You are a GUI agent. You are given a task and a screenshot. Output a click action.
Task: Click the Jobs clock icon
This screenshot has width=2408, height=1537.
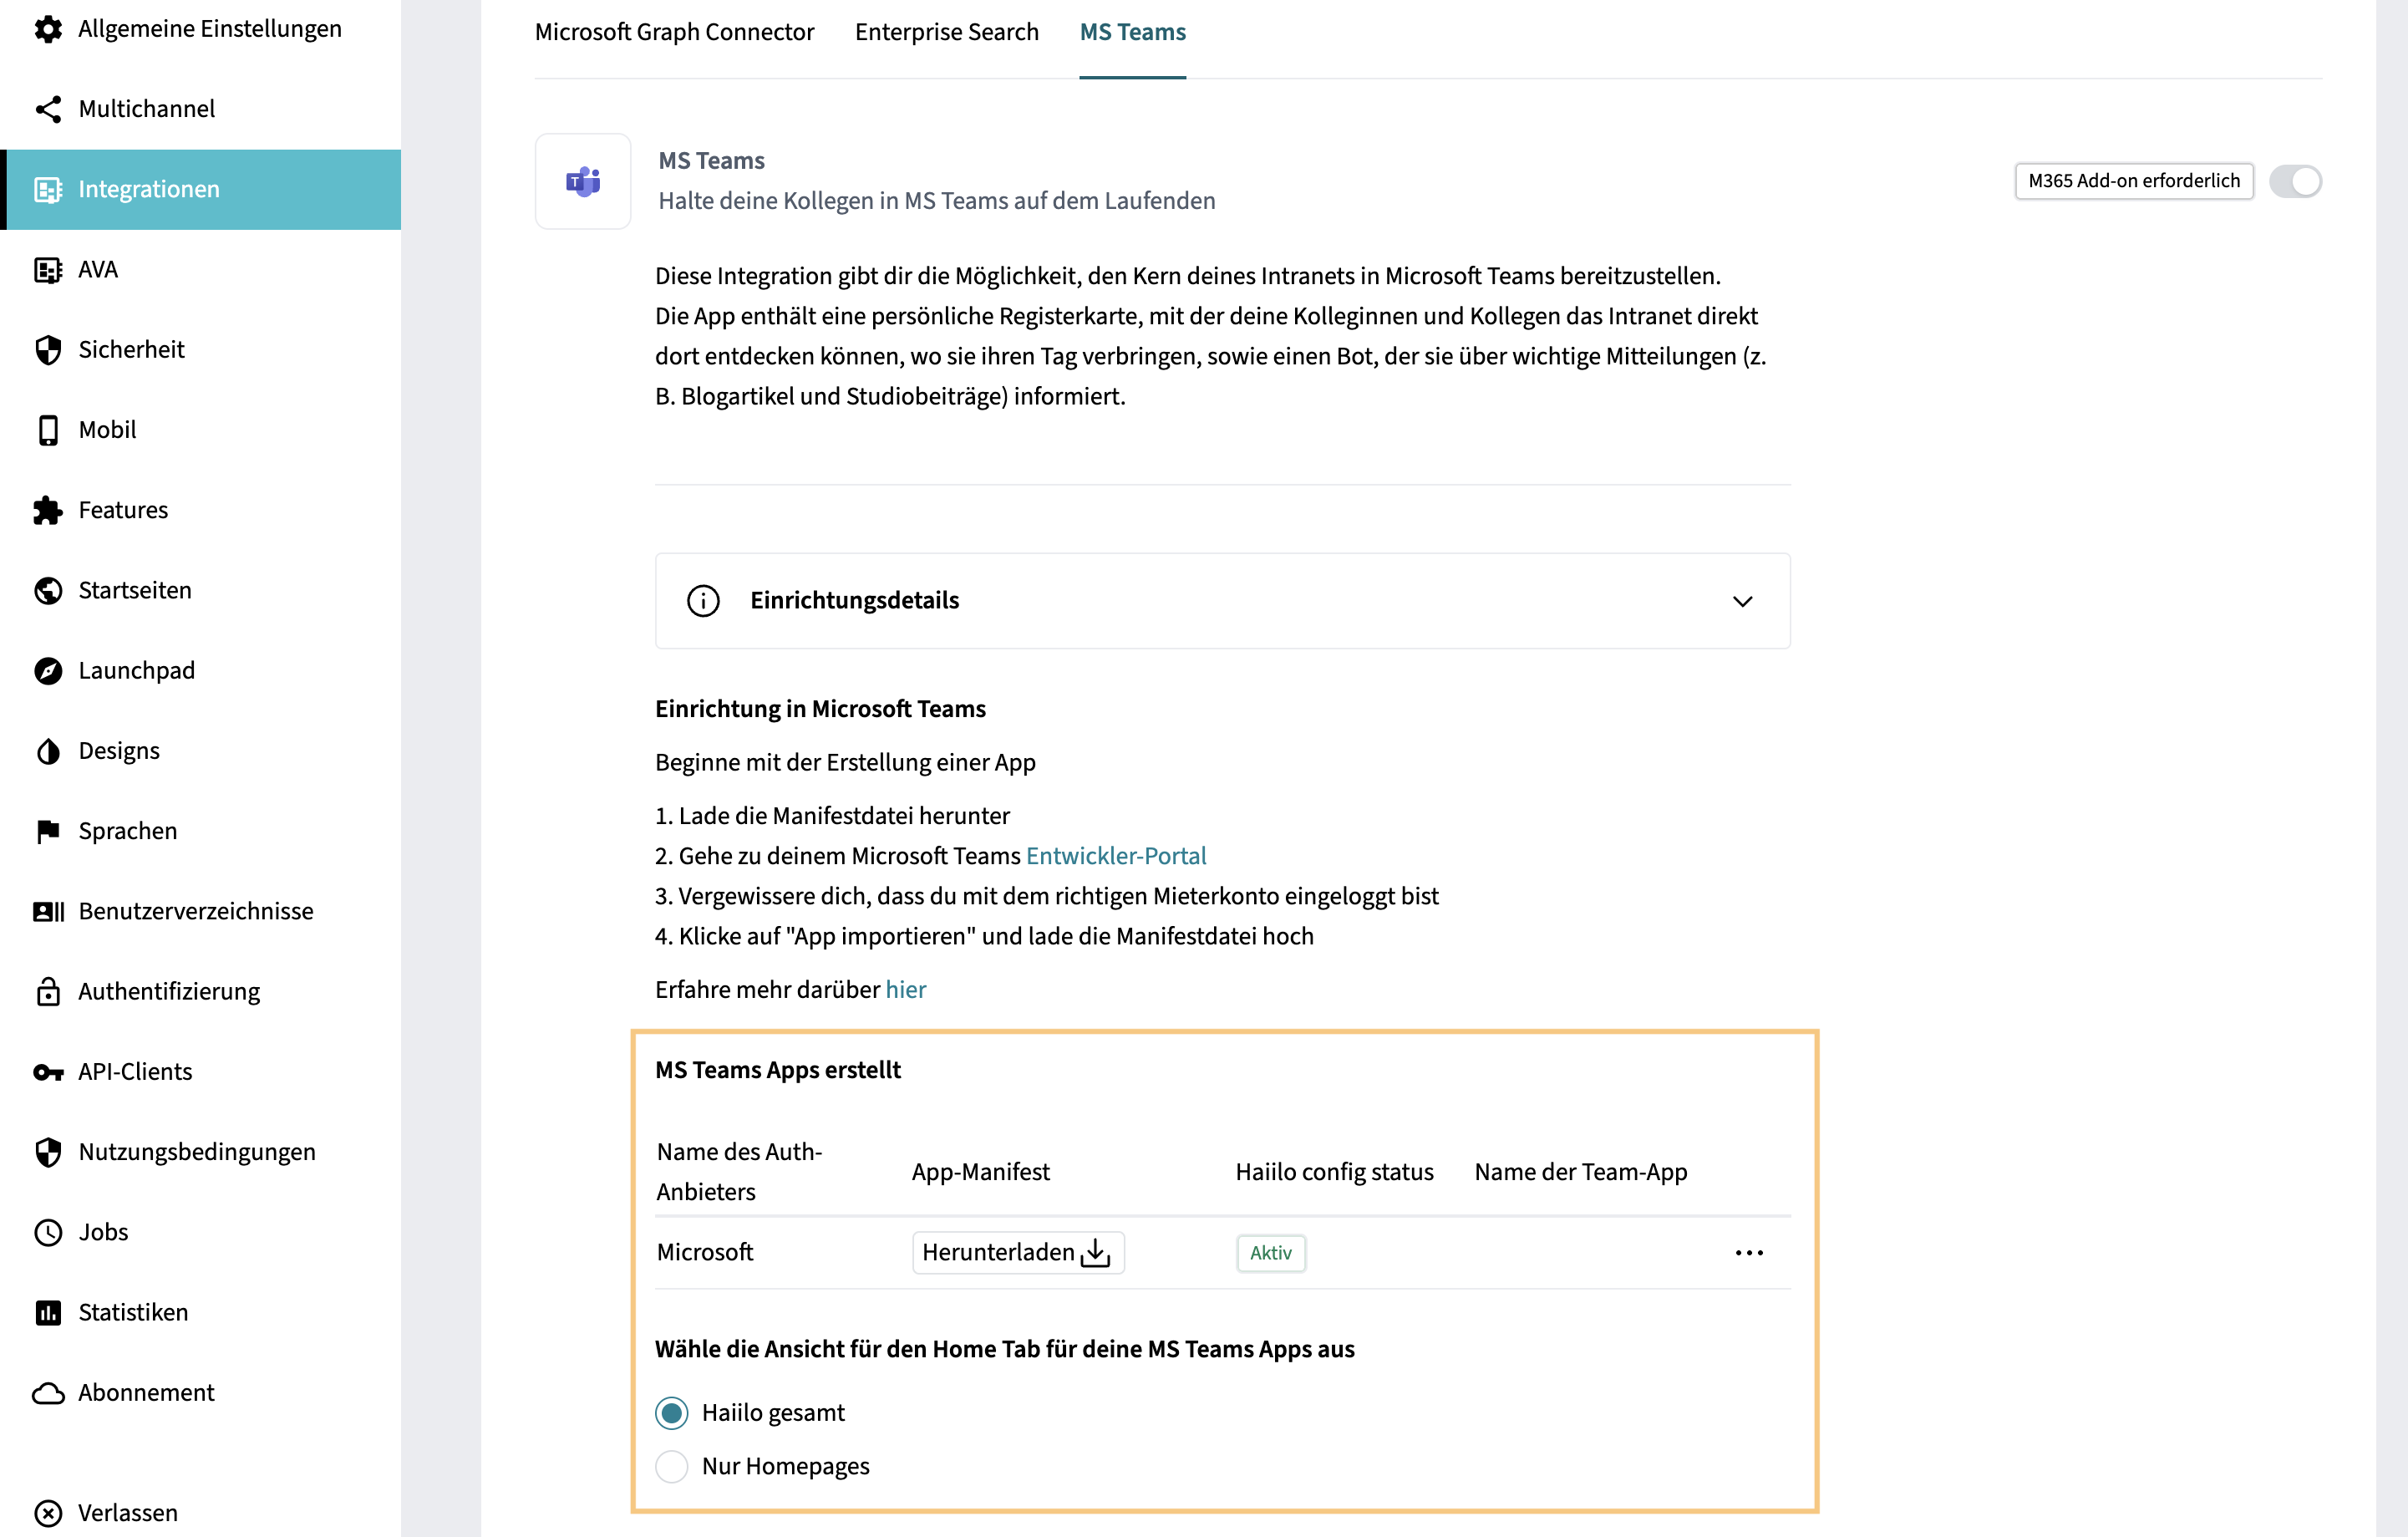pyautogui.click(x=48, y=1232)
